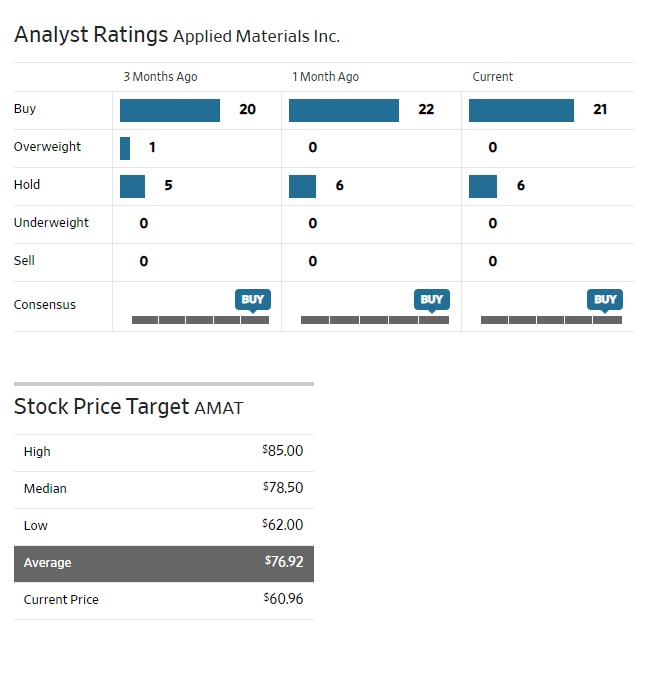Click the Current Hold bar showing 6

(x=482, y=186)
